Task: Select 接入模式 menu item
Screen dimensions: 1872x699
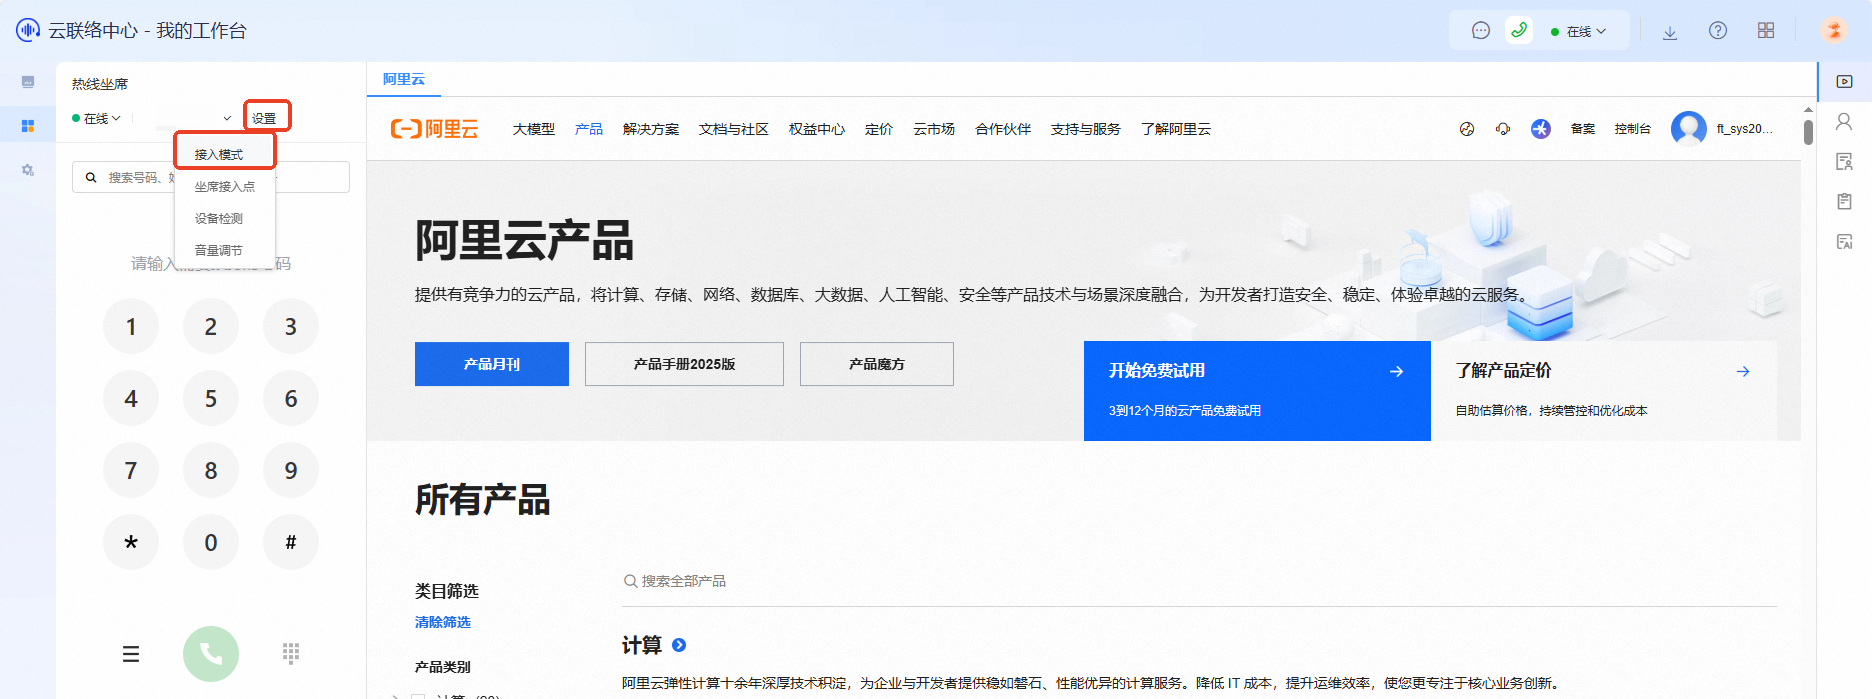Action: pos(219,154)
